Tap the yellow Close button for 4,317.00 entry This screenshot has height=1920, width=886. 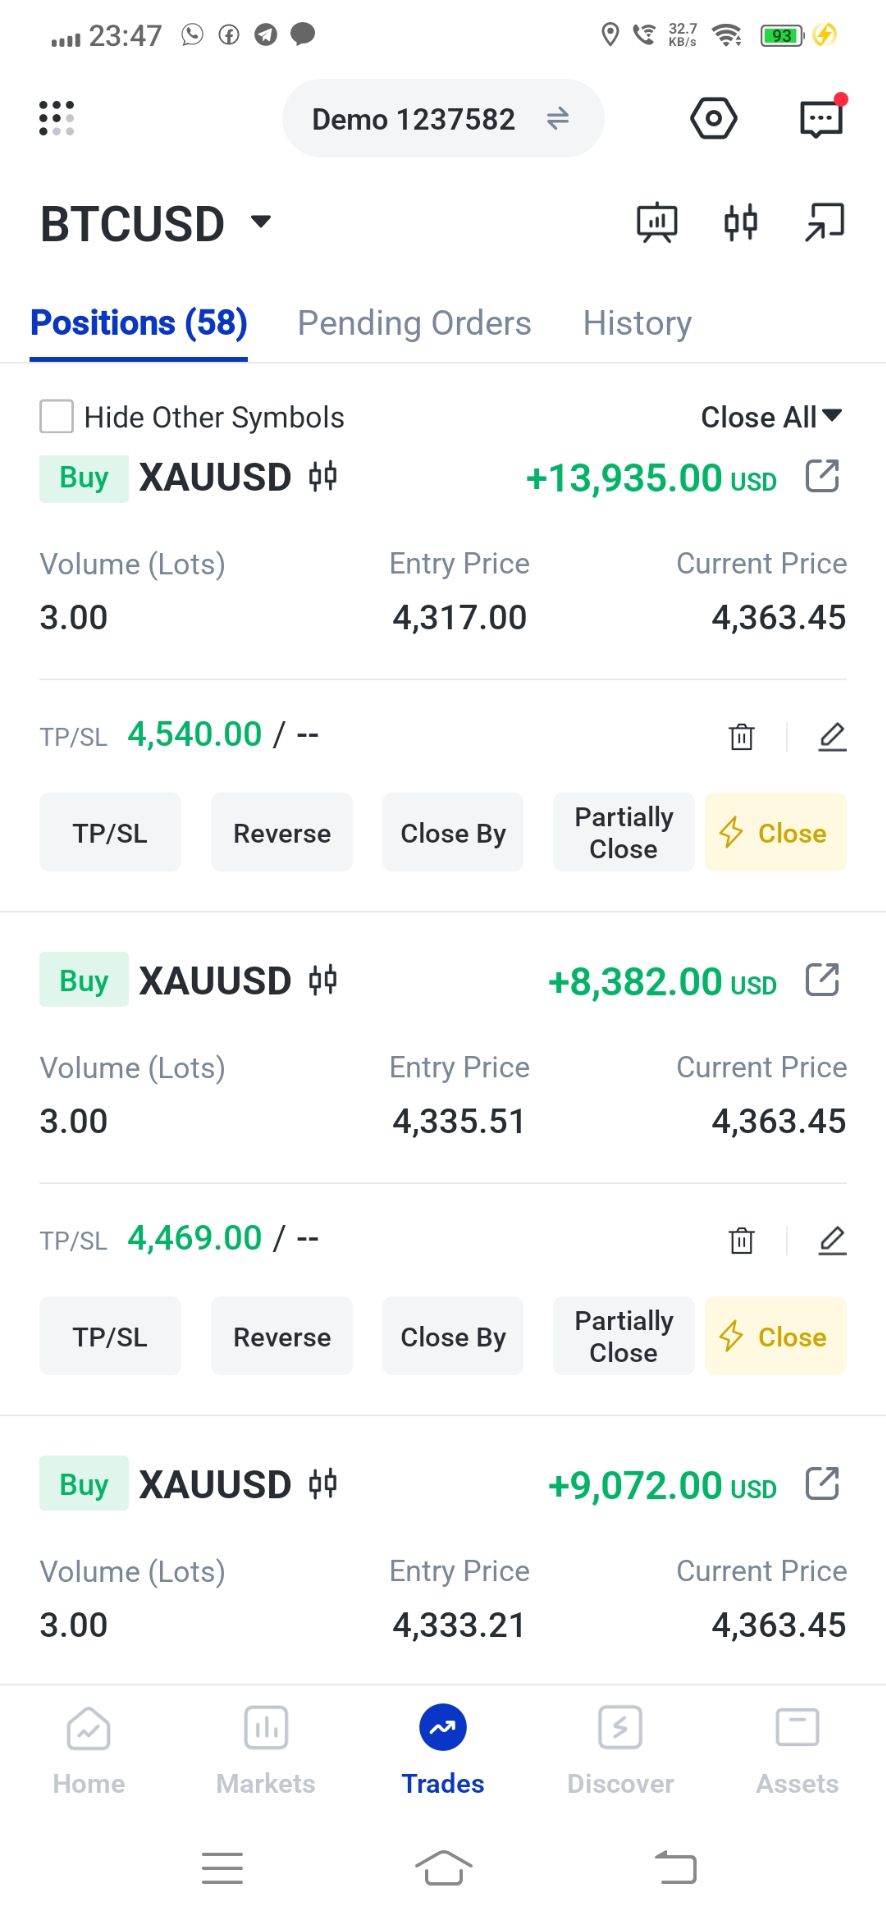[x=776, y=833]
